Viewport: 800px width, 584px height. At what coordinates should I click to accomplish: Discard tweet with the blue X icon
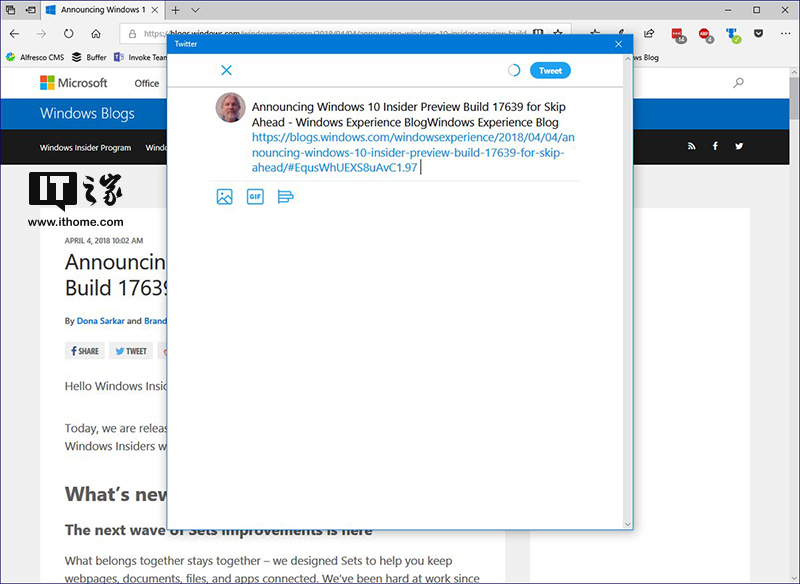227,70
